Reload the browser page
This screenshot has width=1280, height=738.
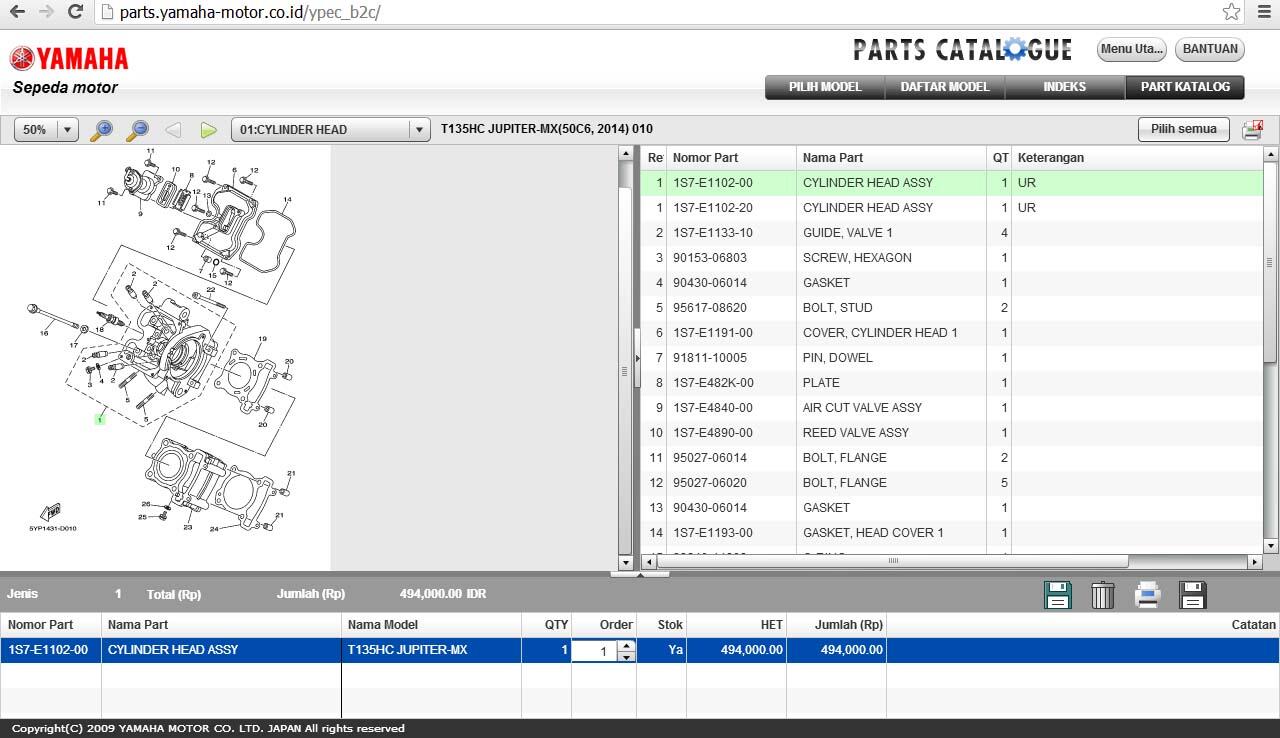tap(75, 12)
